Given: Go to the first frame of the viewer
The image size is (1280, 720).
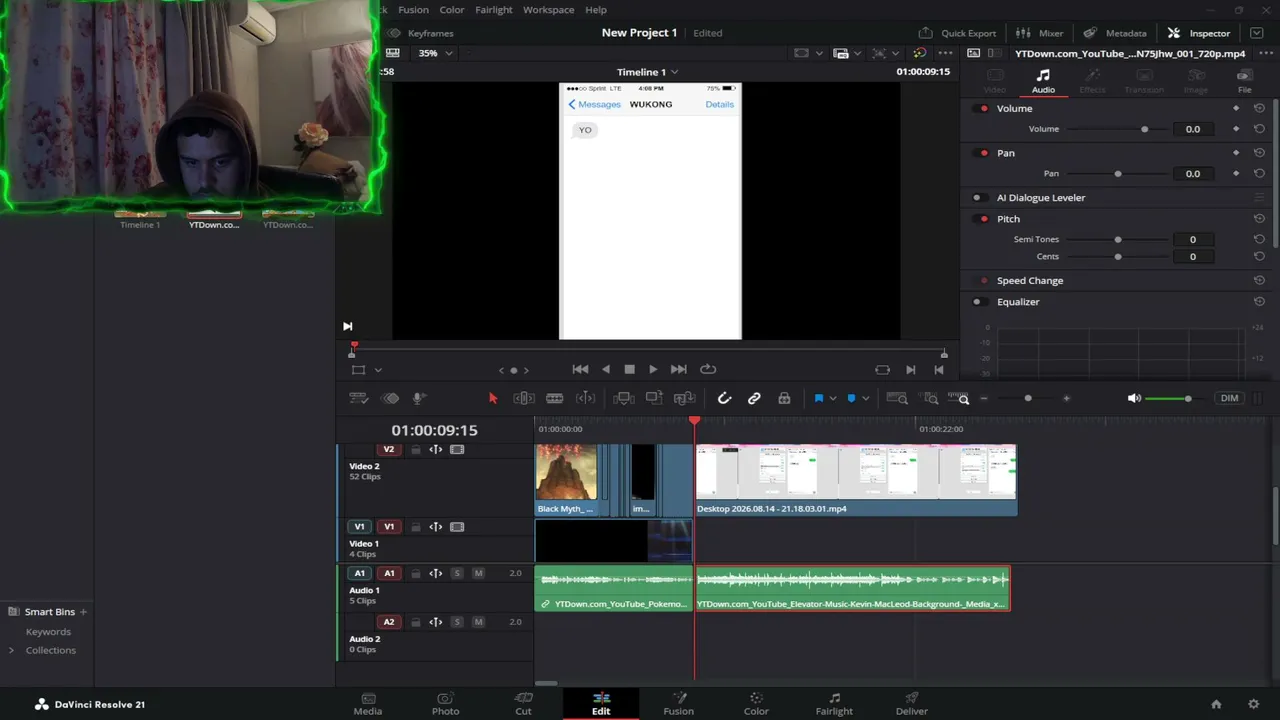Looking at the screenshot, I should (580, 369).
